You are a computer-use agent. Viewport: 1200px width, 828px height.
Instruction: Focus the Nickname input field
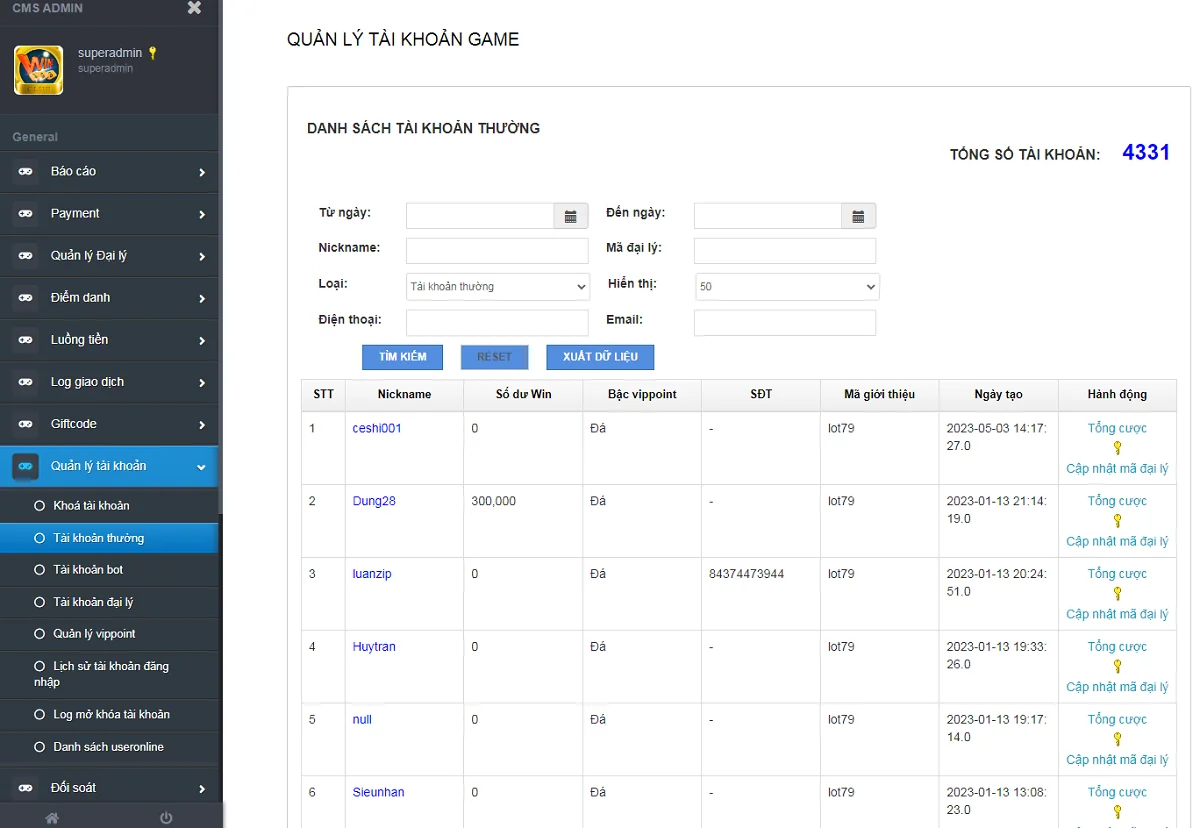[497, 251]
